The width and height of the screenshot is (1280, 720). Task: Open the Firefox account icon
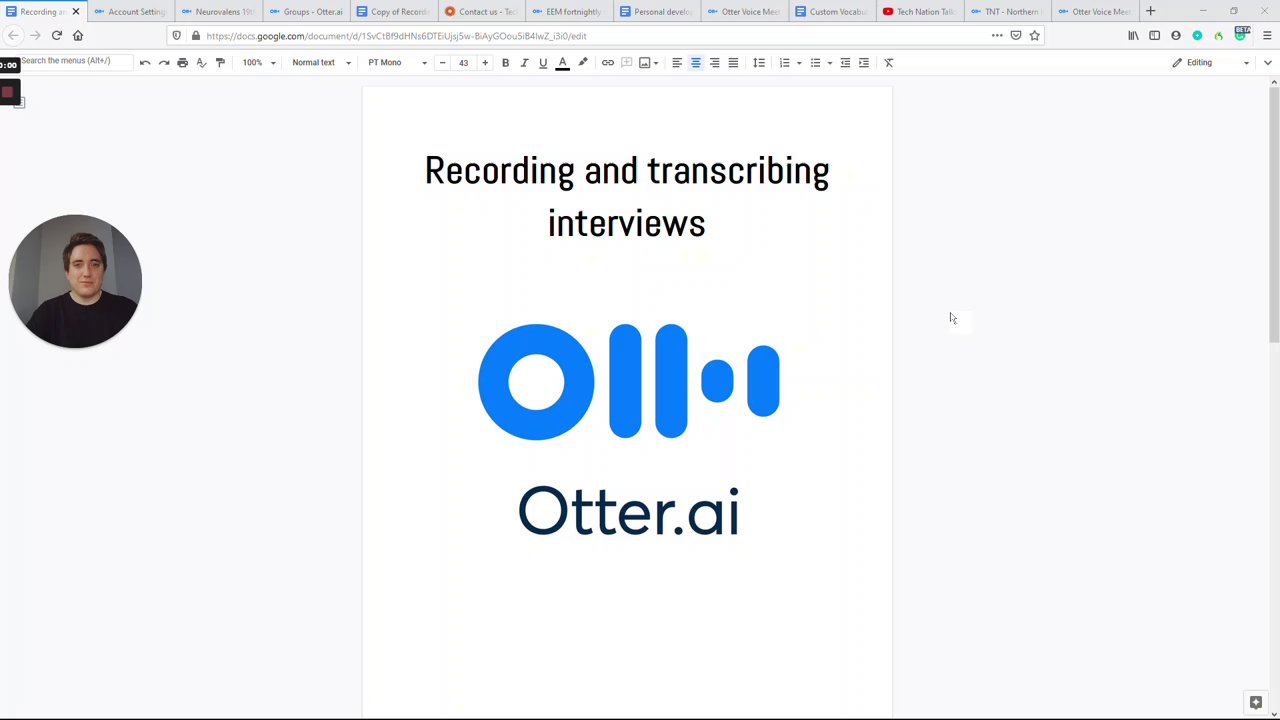[1176, 35]
